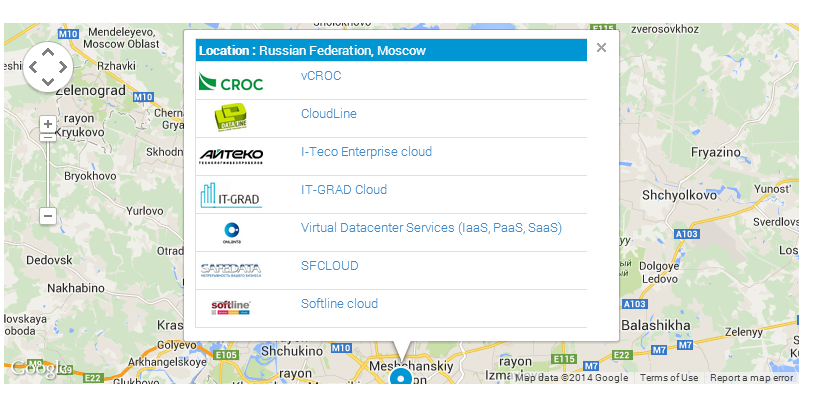The width and height of the screenshot is (821, 399).
Task: Click the Fryazino map label
Action: pos(716,152)
